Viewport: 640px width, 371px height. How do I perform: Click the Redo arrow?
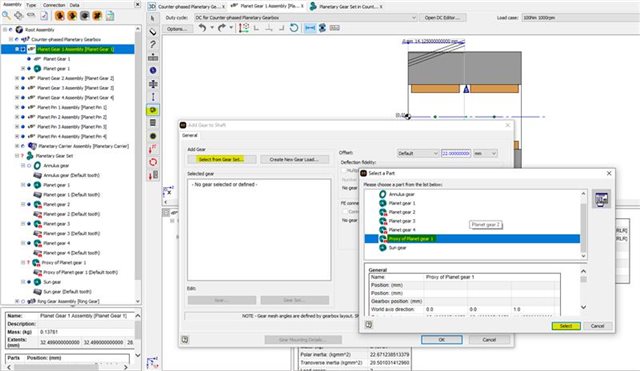coord(221,28)
